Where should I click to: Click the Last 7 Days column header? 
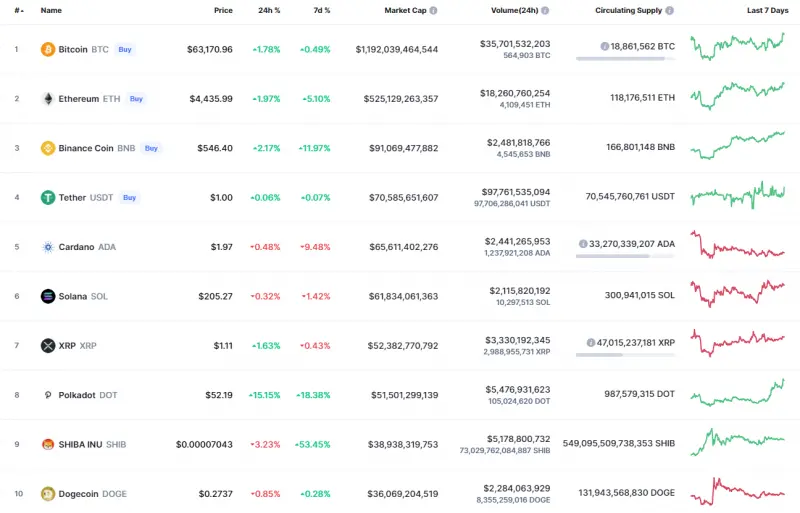[767, 10]
